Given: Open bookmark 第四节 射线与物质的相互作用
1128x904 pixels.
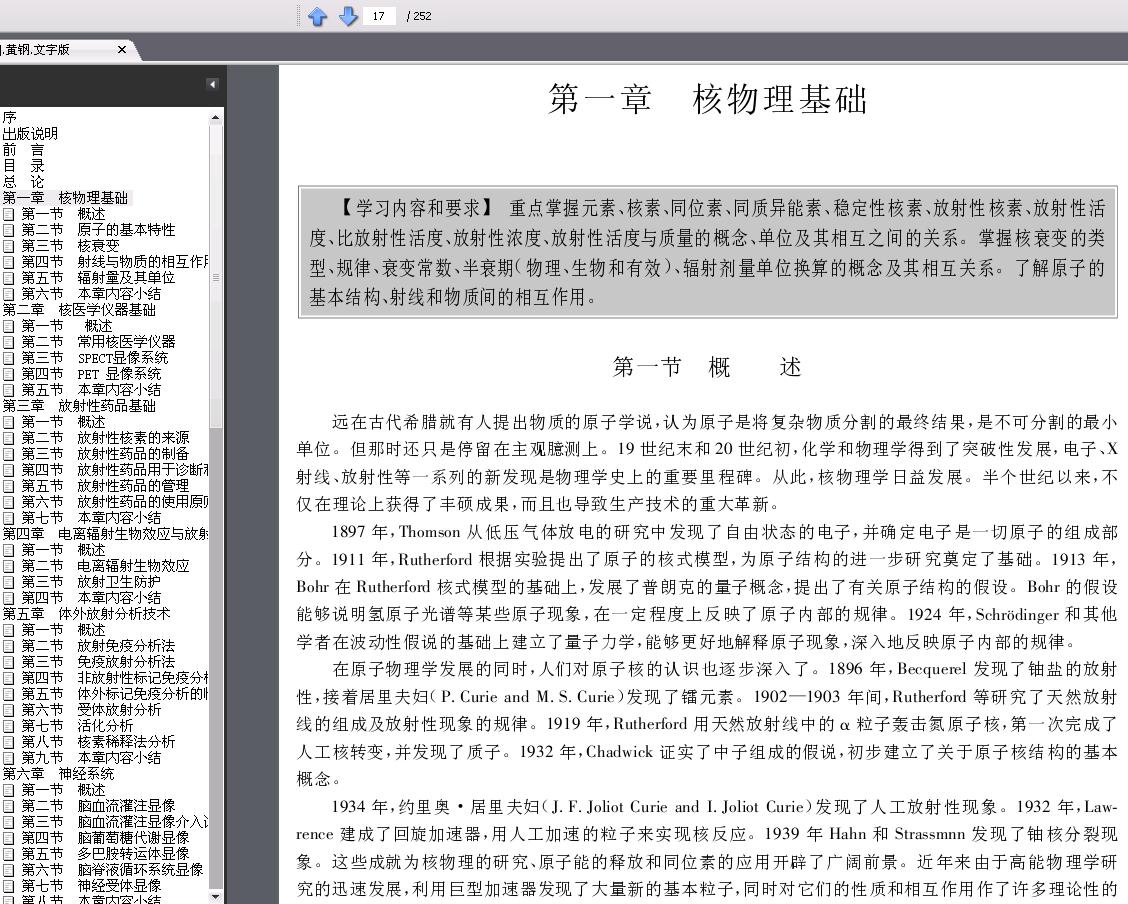Looking at the screenshot, I should click(114, 262).
